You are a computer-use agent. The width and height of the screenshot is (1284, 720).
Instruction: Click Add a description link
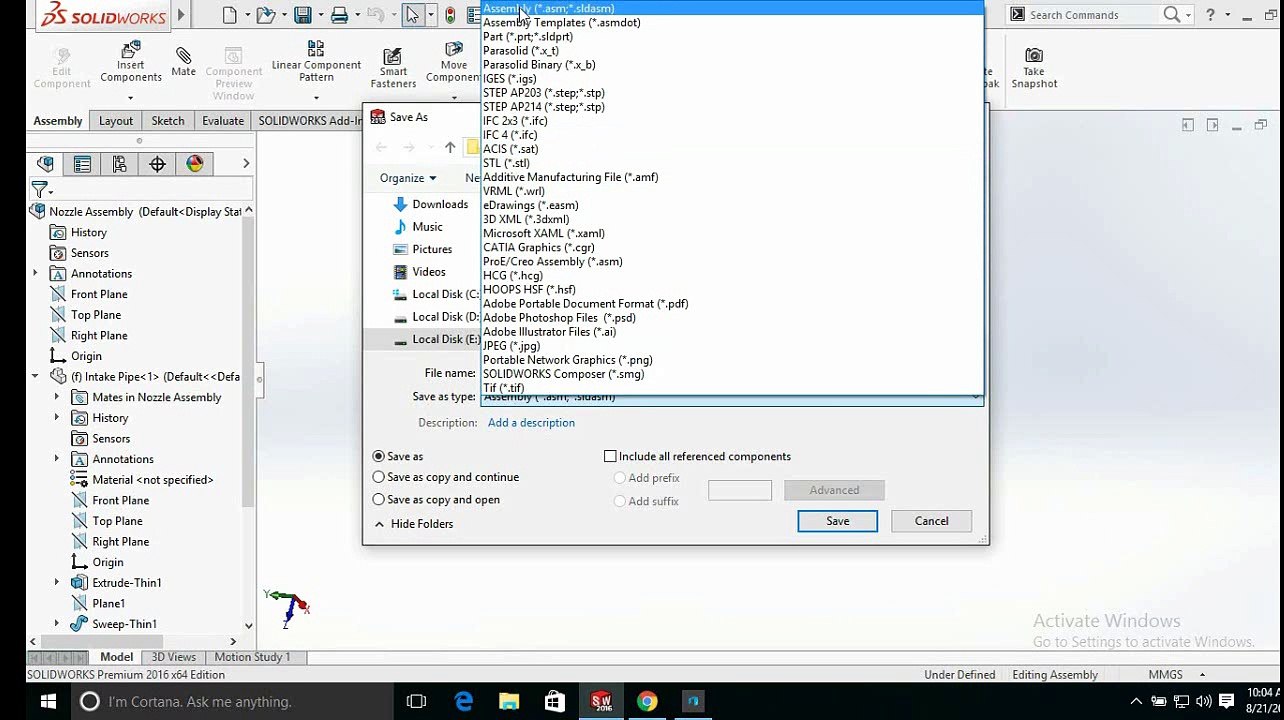point(531,423)
